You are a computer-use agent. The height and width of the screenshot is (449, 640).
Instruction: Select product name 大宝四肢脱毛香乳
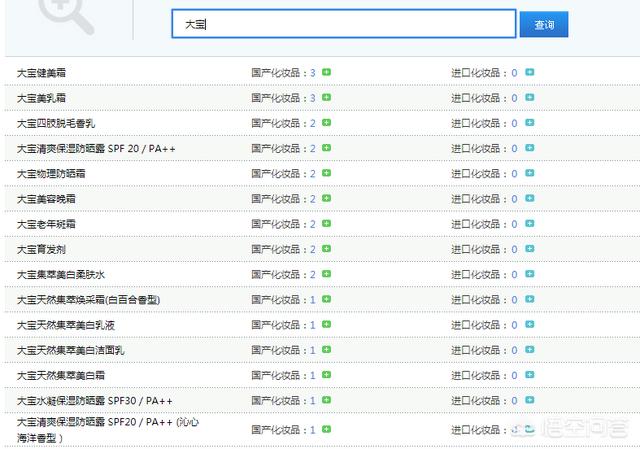click(x=56, y=123)
